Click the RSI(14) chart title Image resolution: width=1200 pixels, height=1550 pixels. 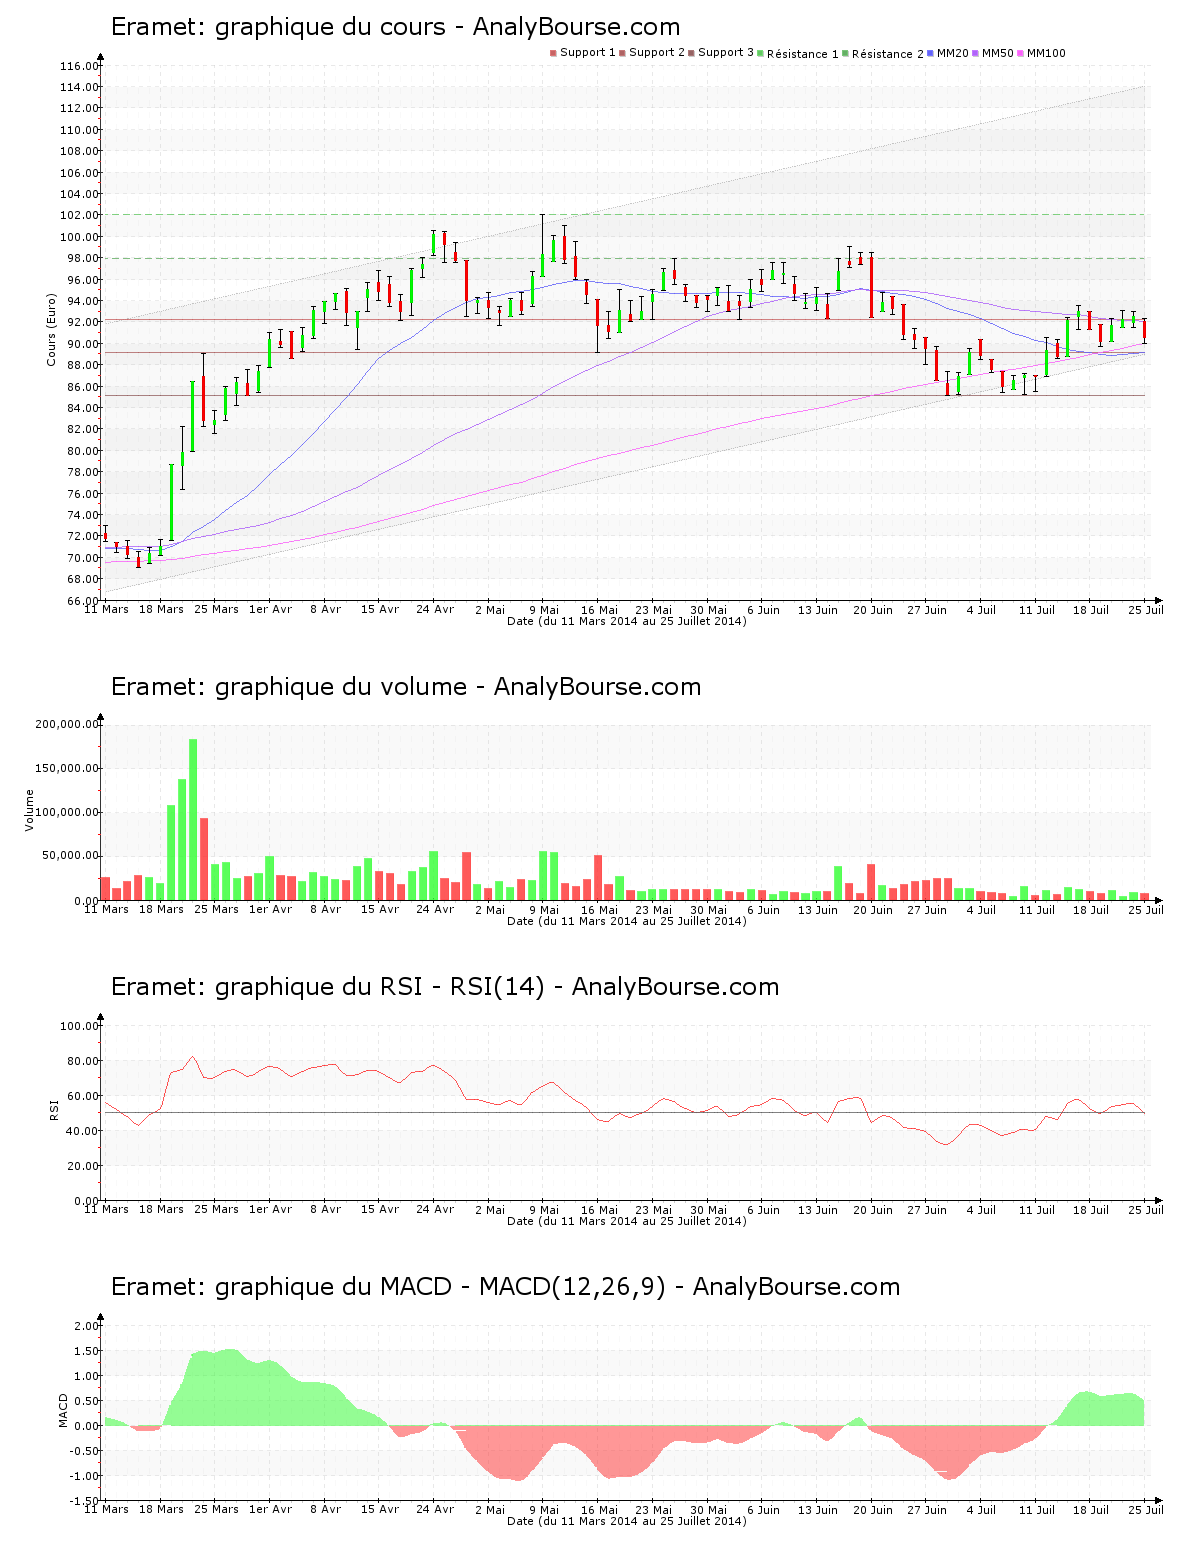(445, 987)
